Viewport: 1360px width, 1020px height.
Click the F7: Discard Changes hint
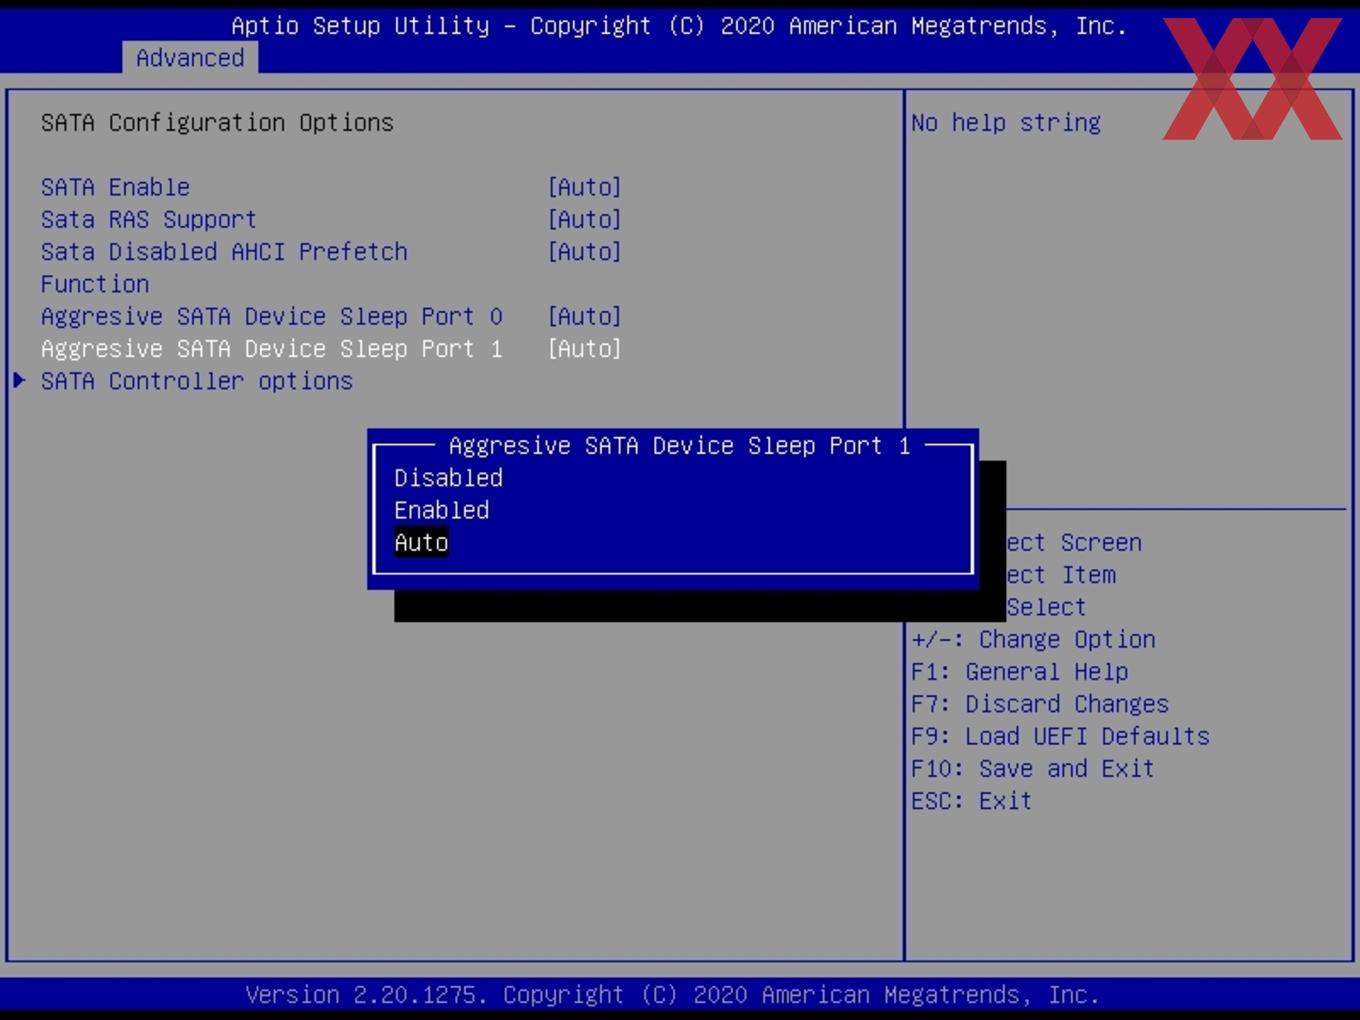[1040, 703]
